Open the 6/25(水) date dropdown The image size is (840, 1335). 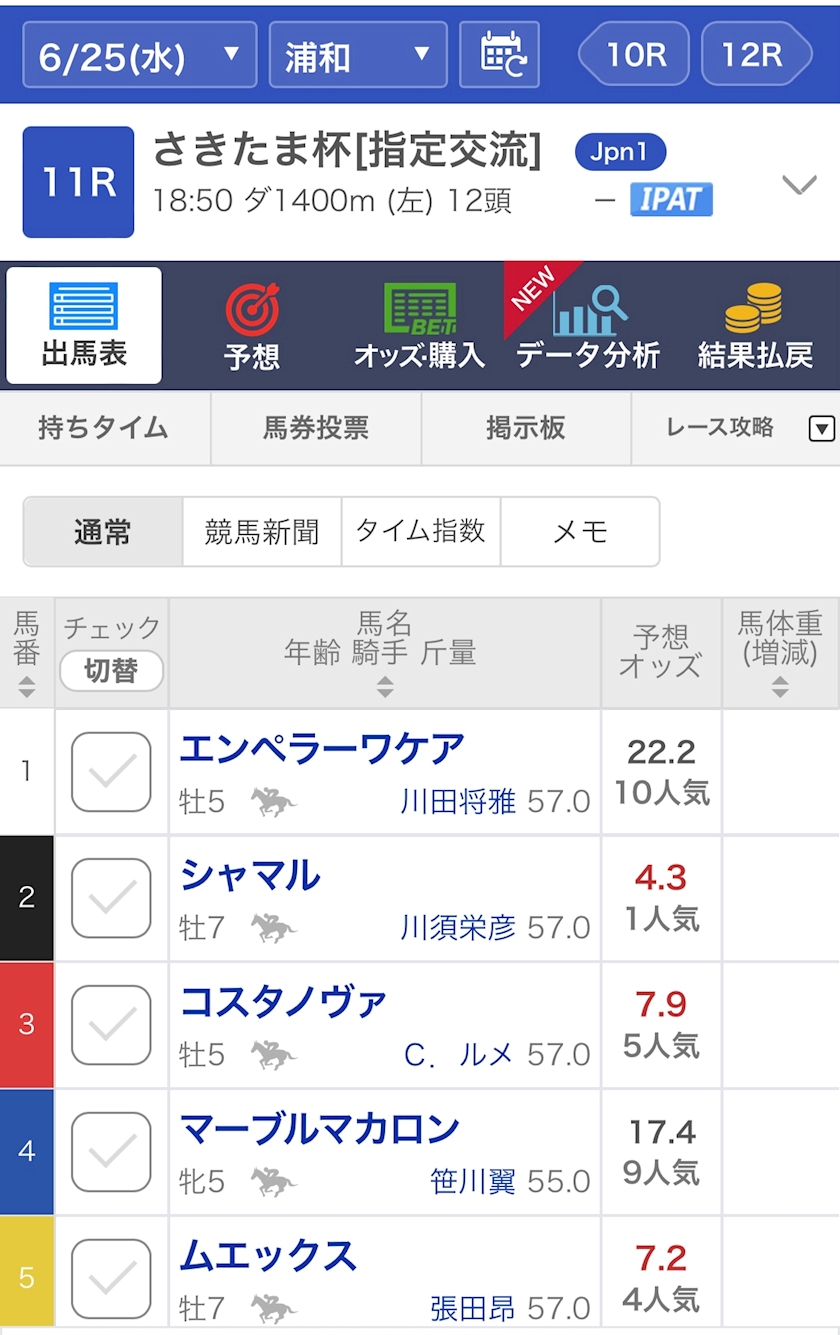pyautogui.click(x=139, y=55)
